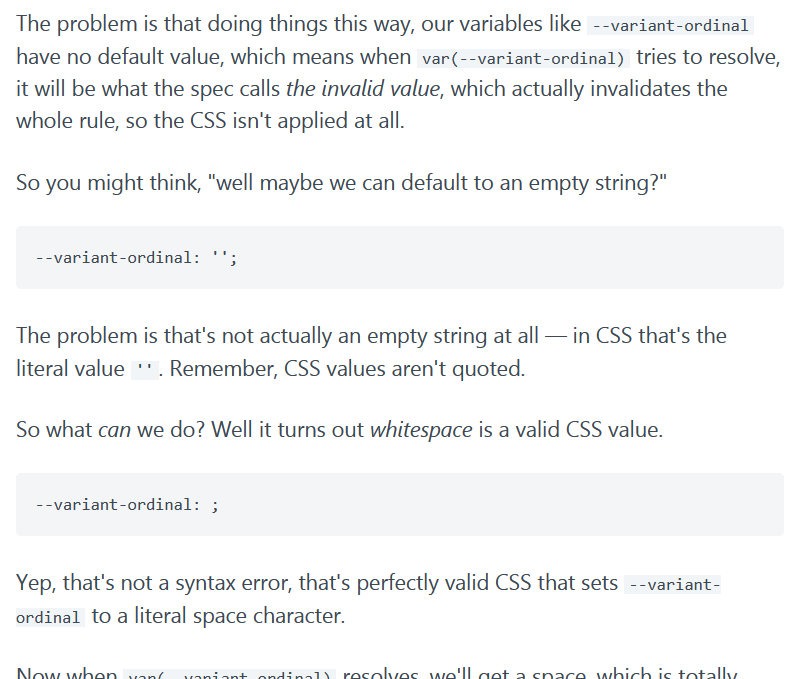Click the inline code fragment "--variant-" in last paragraph
The height and width of the screenshot is (679, 803).
[672, 585]
